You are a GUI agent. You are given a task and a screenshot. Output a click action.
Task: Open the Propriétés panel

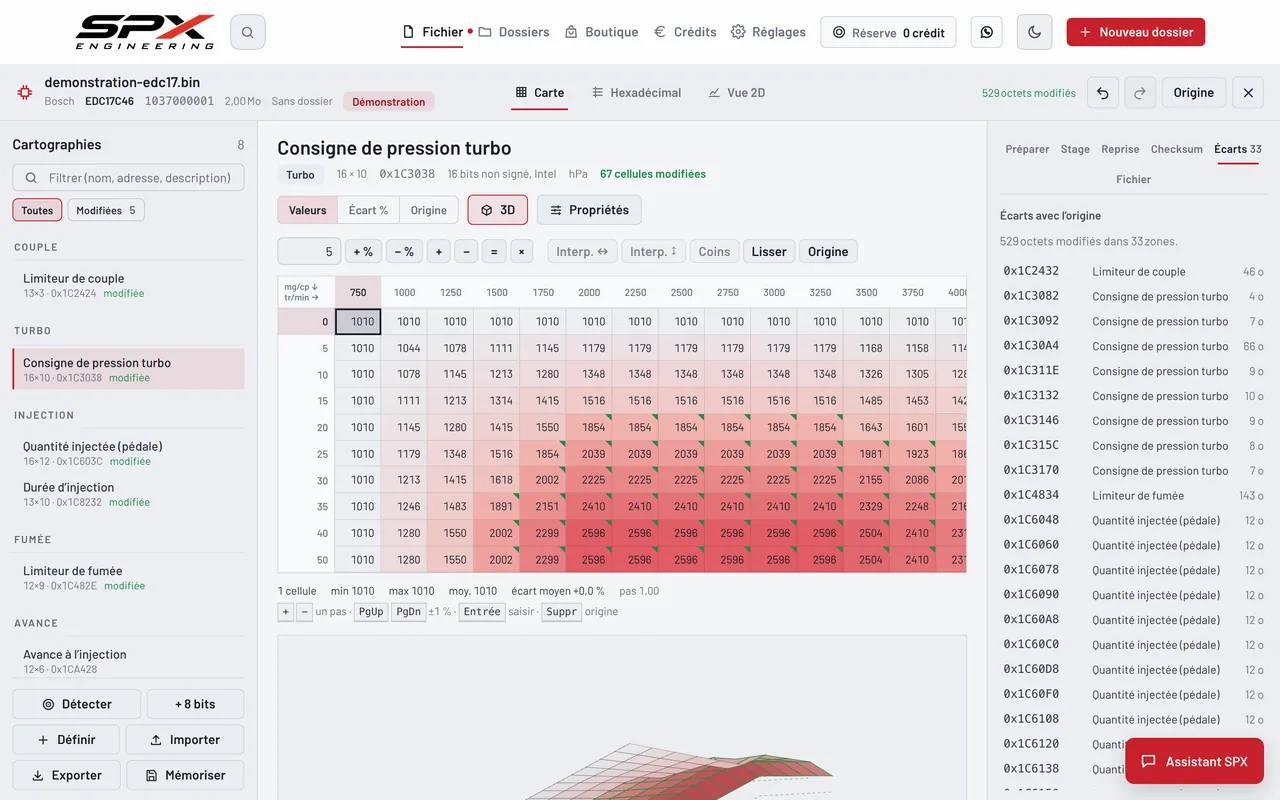tap(589, 210)
